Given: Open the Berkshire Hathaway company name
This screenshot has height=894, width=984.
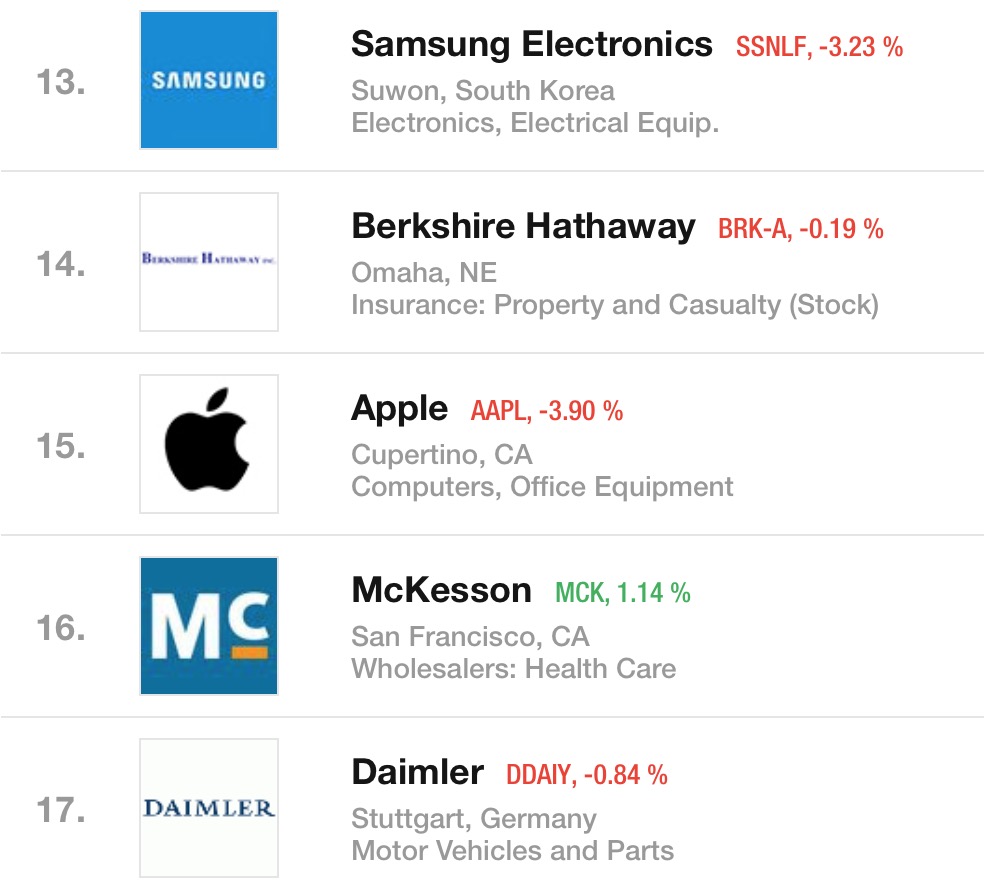Looking at the screenshot, I should [x=523, y=226].
